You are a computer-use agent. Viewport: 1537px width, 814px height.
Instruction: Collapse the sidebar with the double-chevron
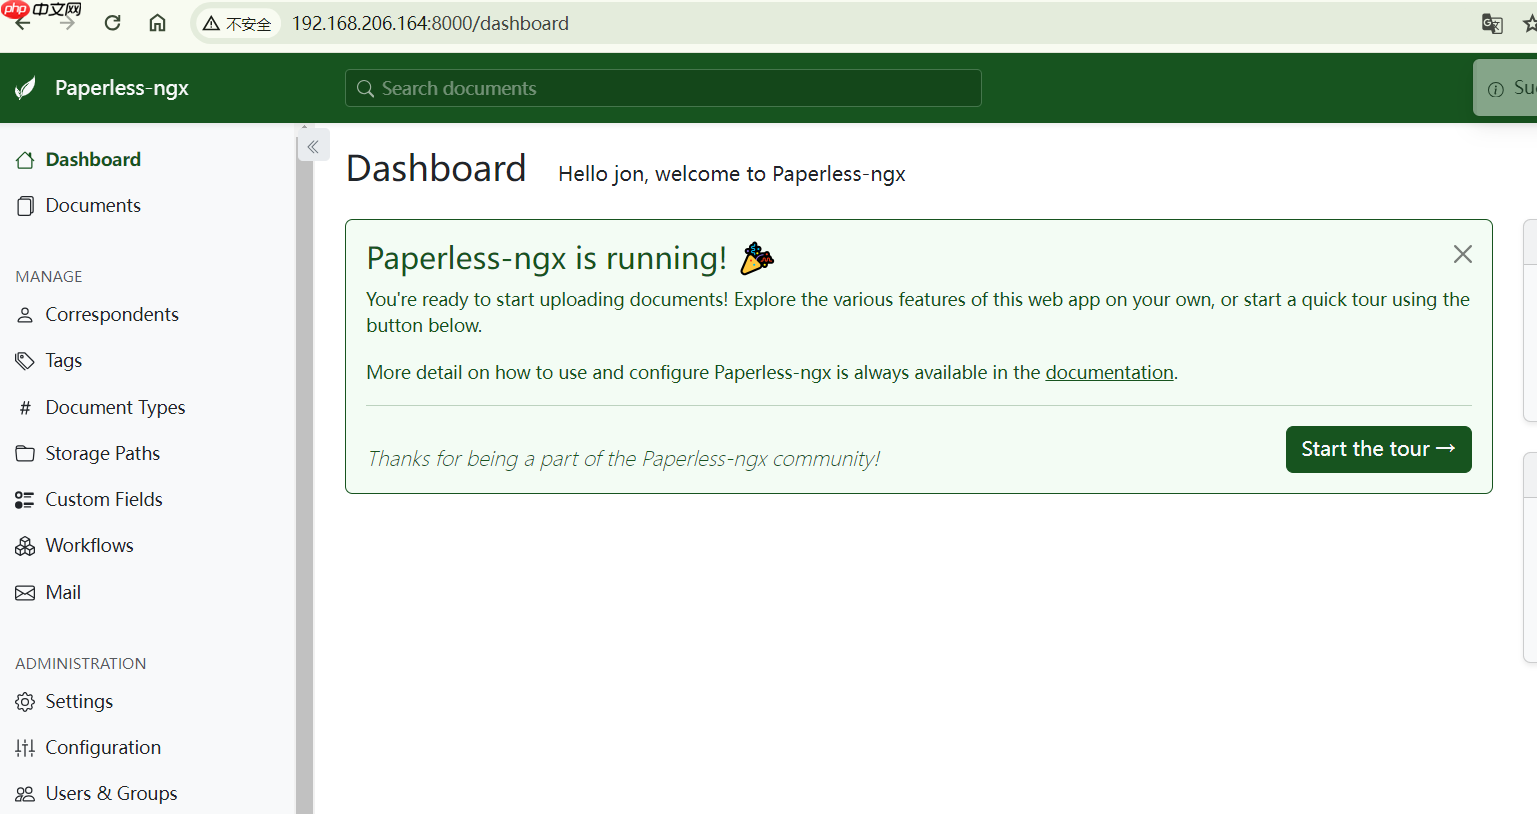tap(313, 147)
